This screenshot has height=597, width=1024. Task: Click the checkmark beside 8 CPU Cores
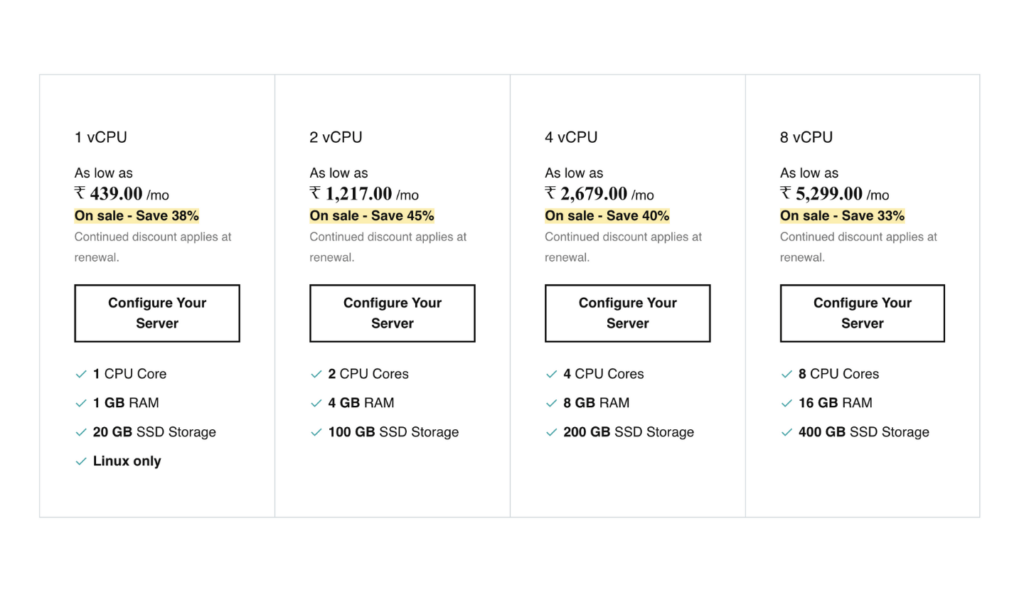click(x=786, y=373)
